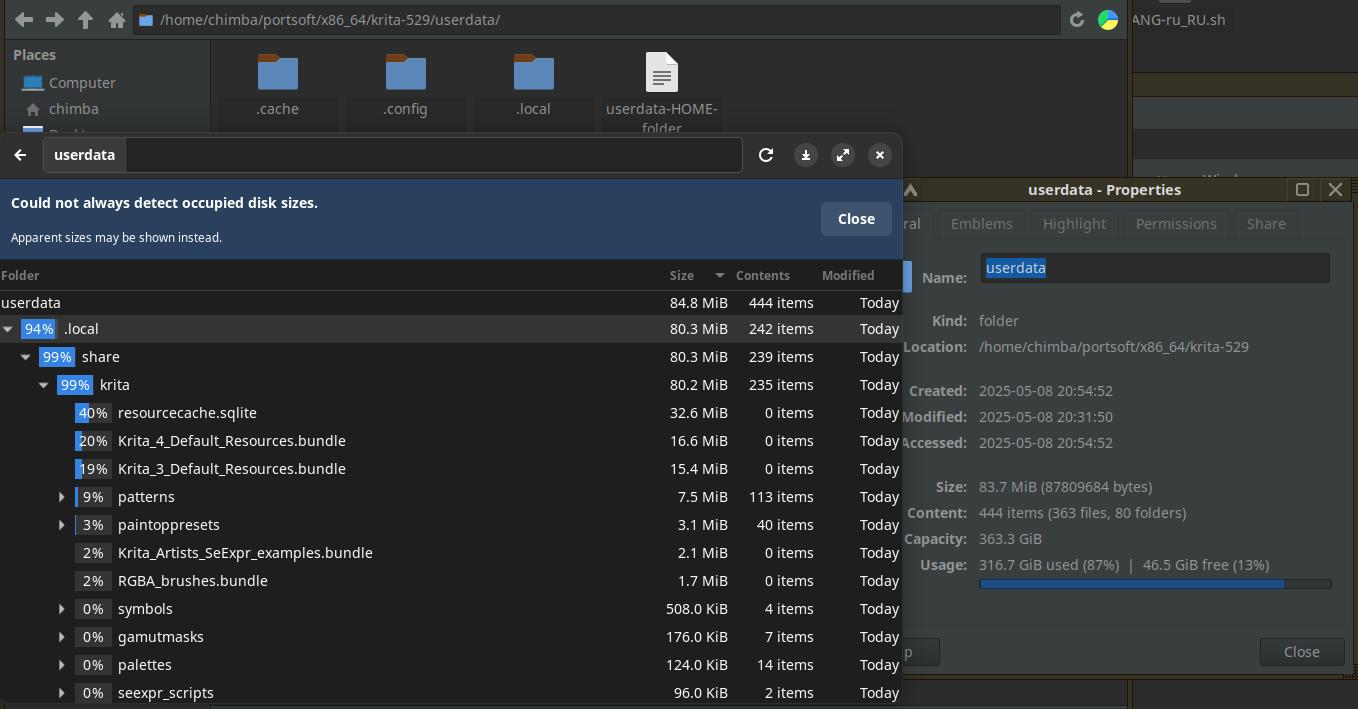This screenshot has width=1358, height=709.
Task: Click the expand arrows icon in the analyzer header
Action: coord(843,155)
